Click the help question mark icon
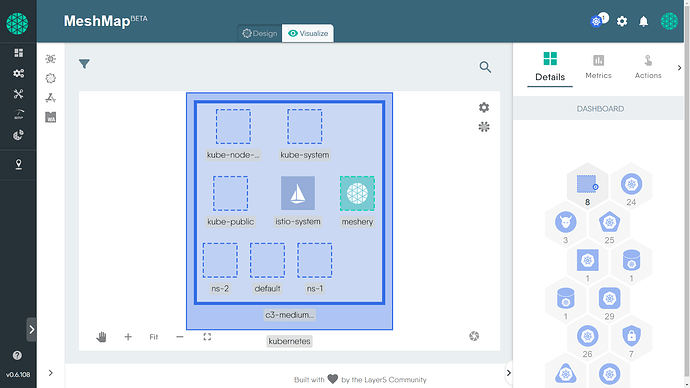The image size is (690, 388). (17, 355)
